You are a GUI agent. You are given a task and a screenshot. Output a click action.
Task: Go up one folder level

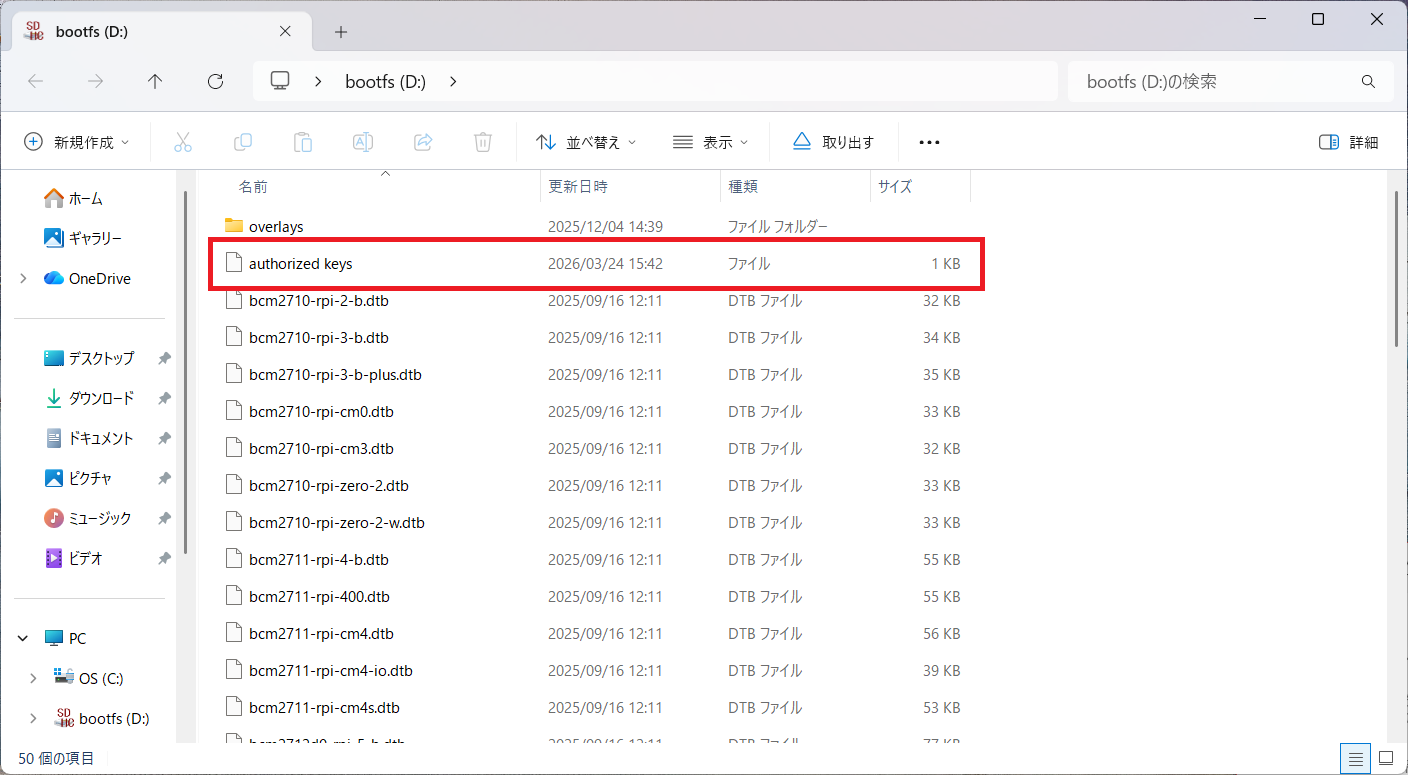click(155, 82)
